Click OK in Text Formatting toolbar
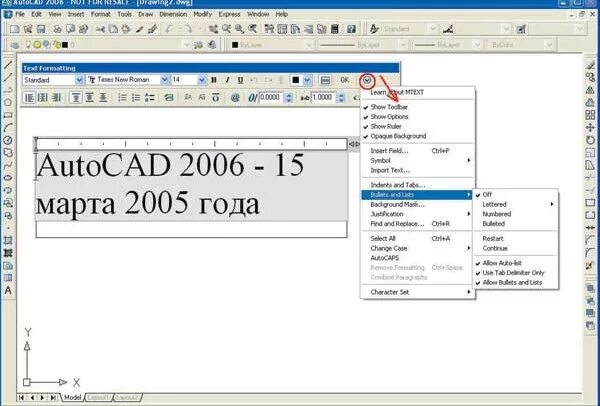 [344, 80]
